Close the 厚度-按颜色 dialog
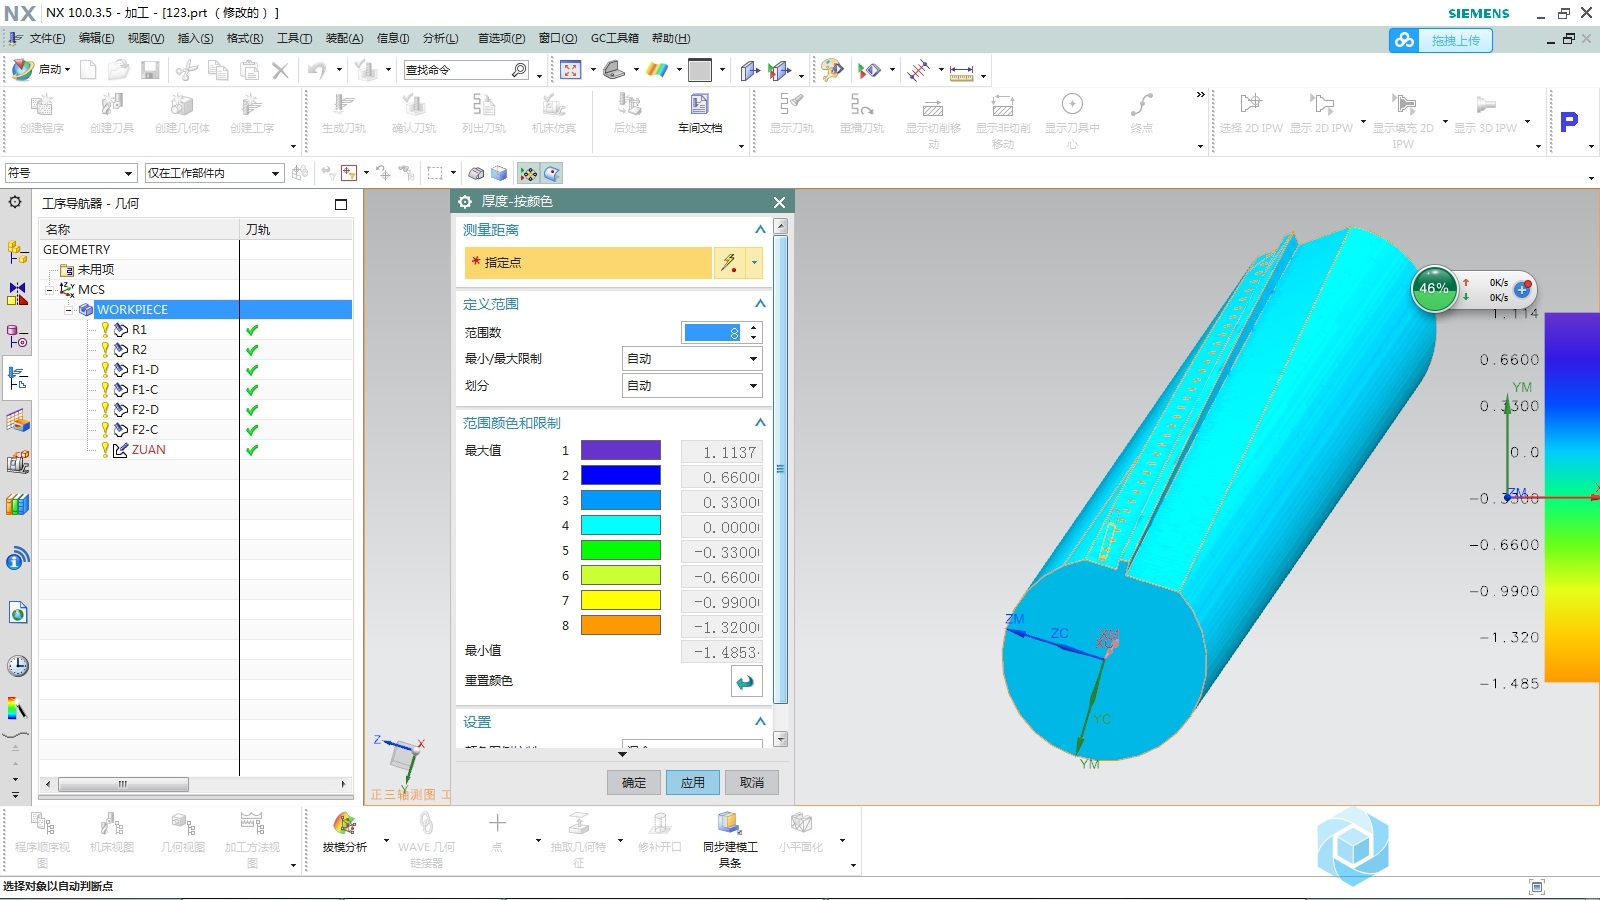 click(x=779, y=202)
